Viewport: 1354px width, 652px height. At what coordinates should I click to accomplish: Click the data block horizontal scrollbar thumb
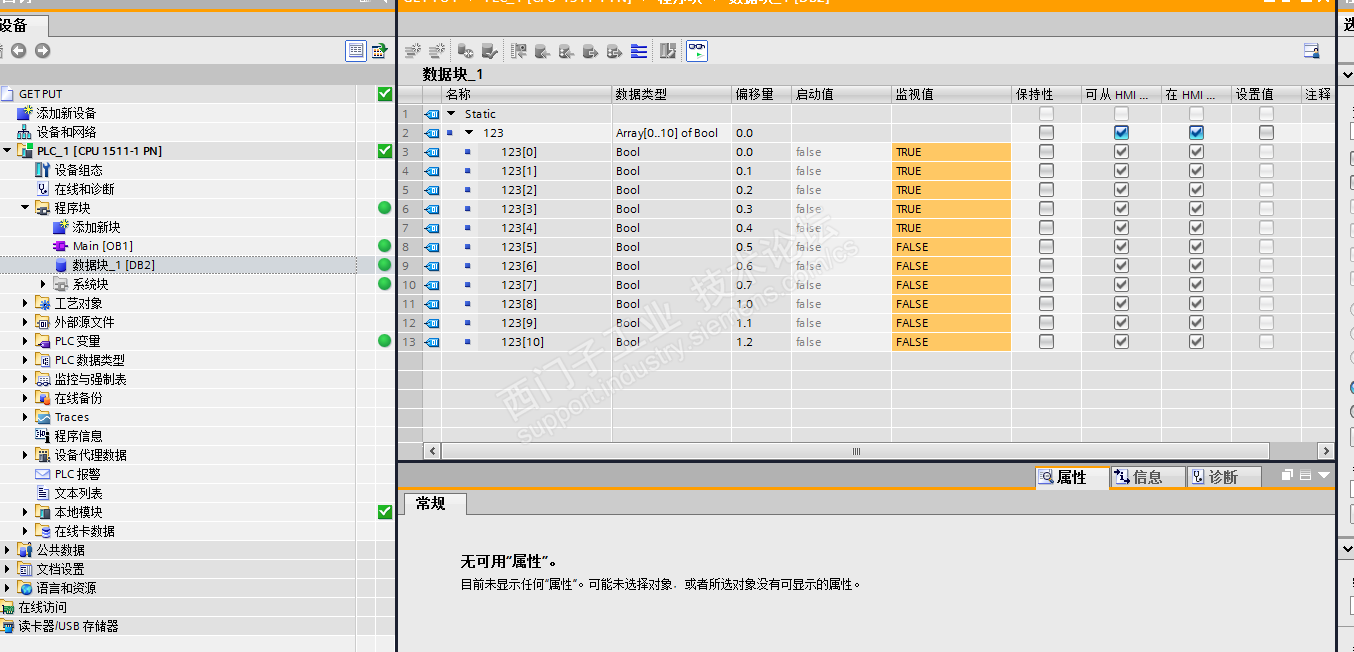[x=856, y=451]
